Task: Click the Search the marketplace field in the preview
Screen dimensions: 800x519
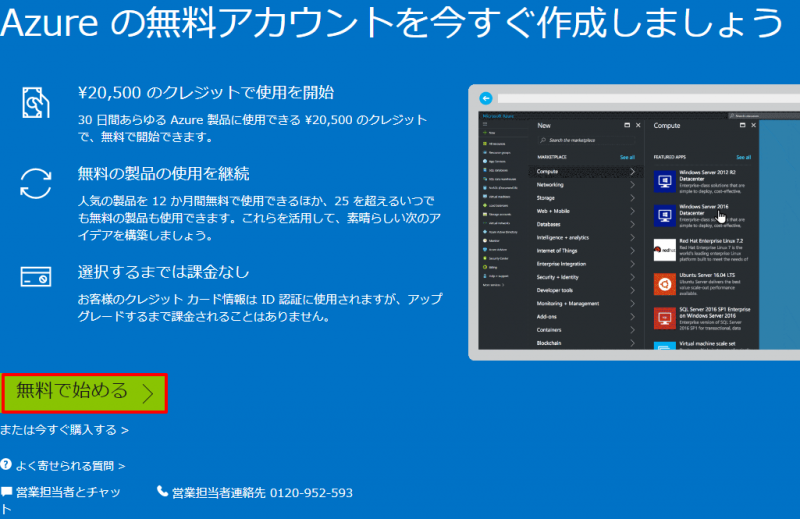Action: (x=587, y=140)
